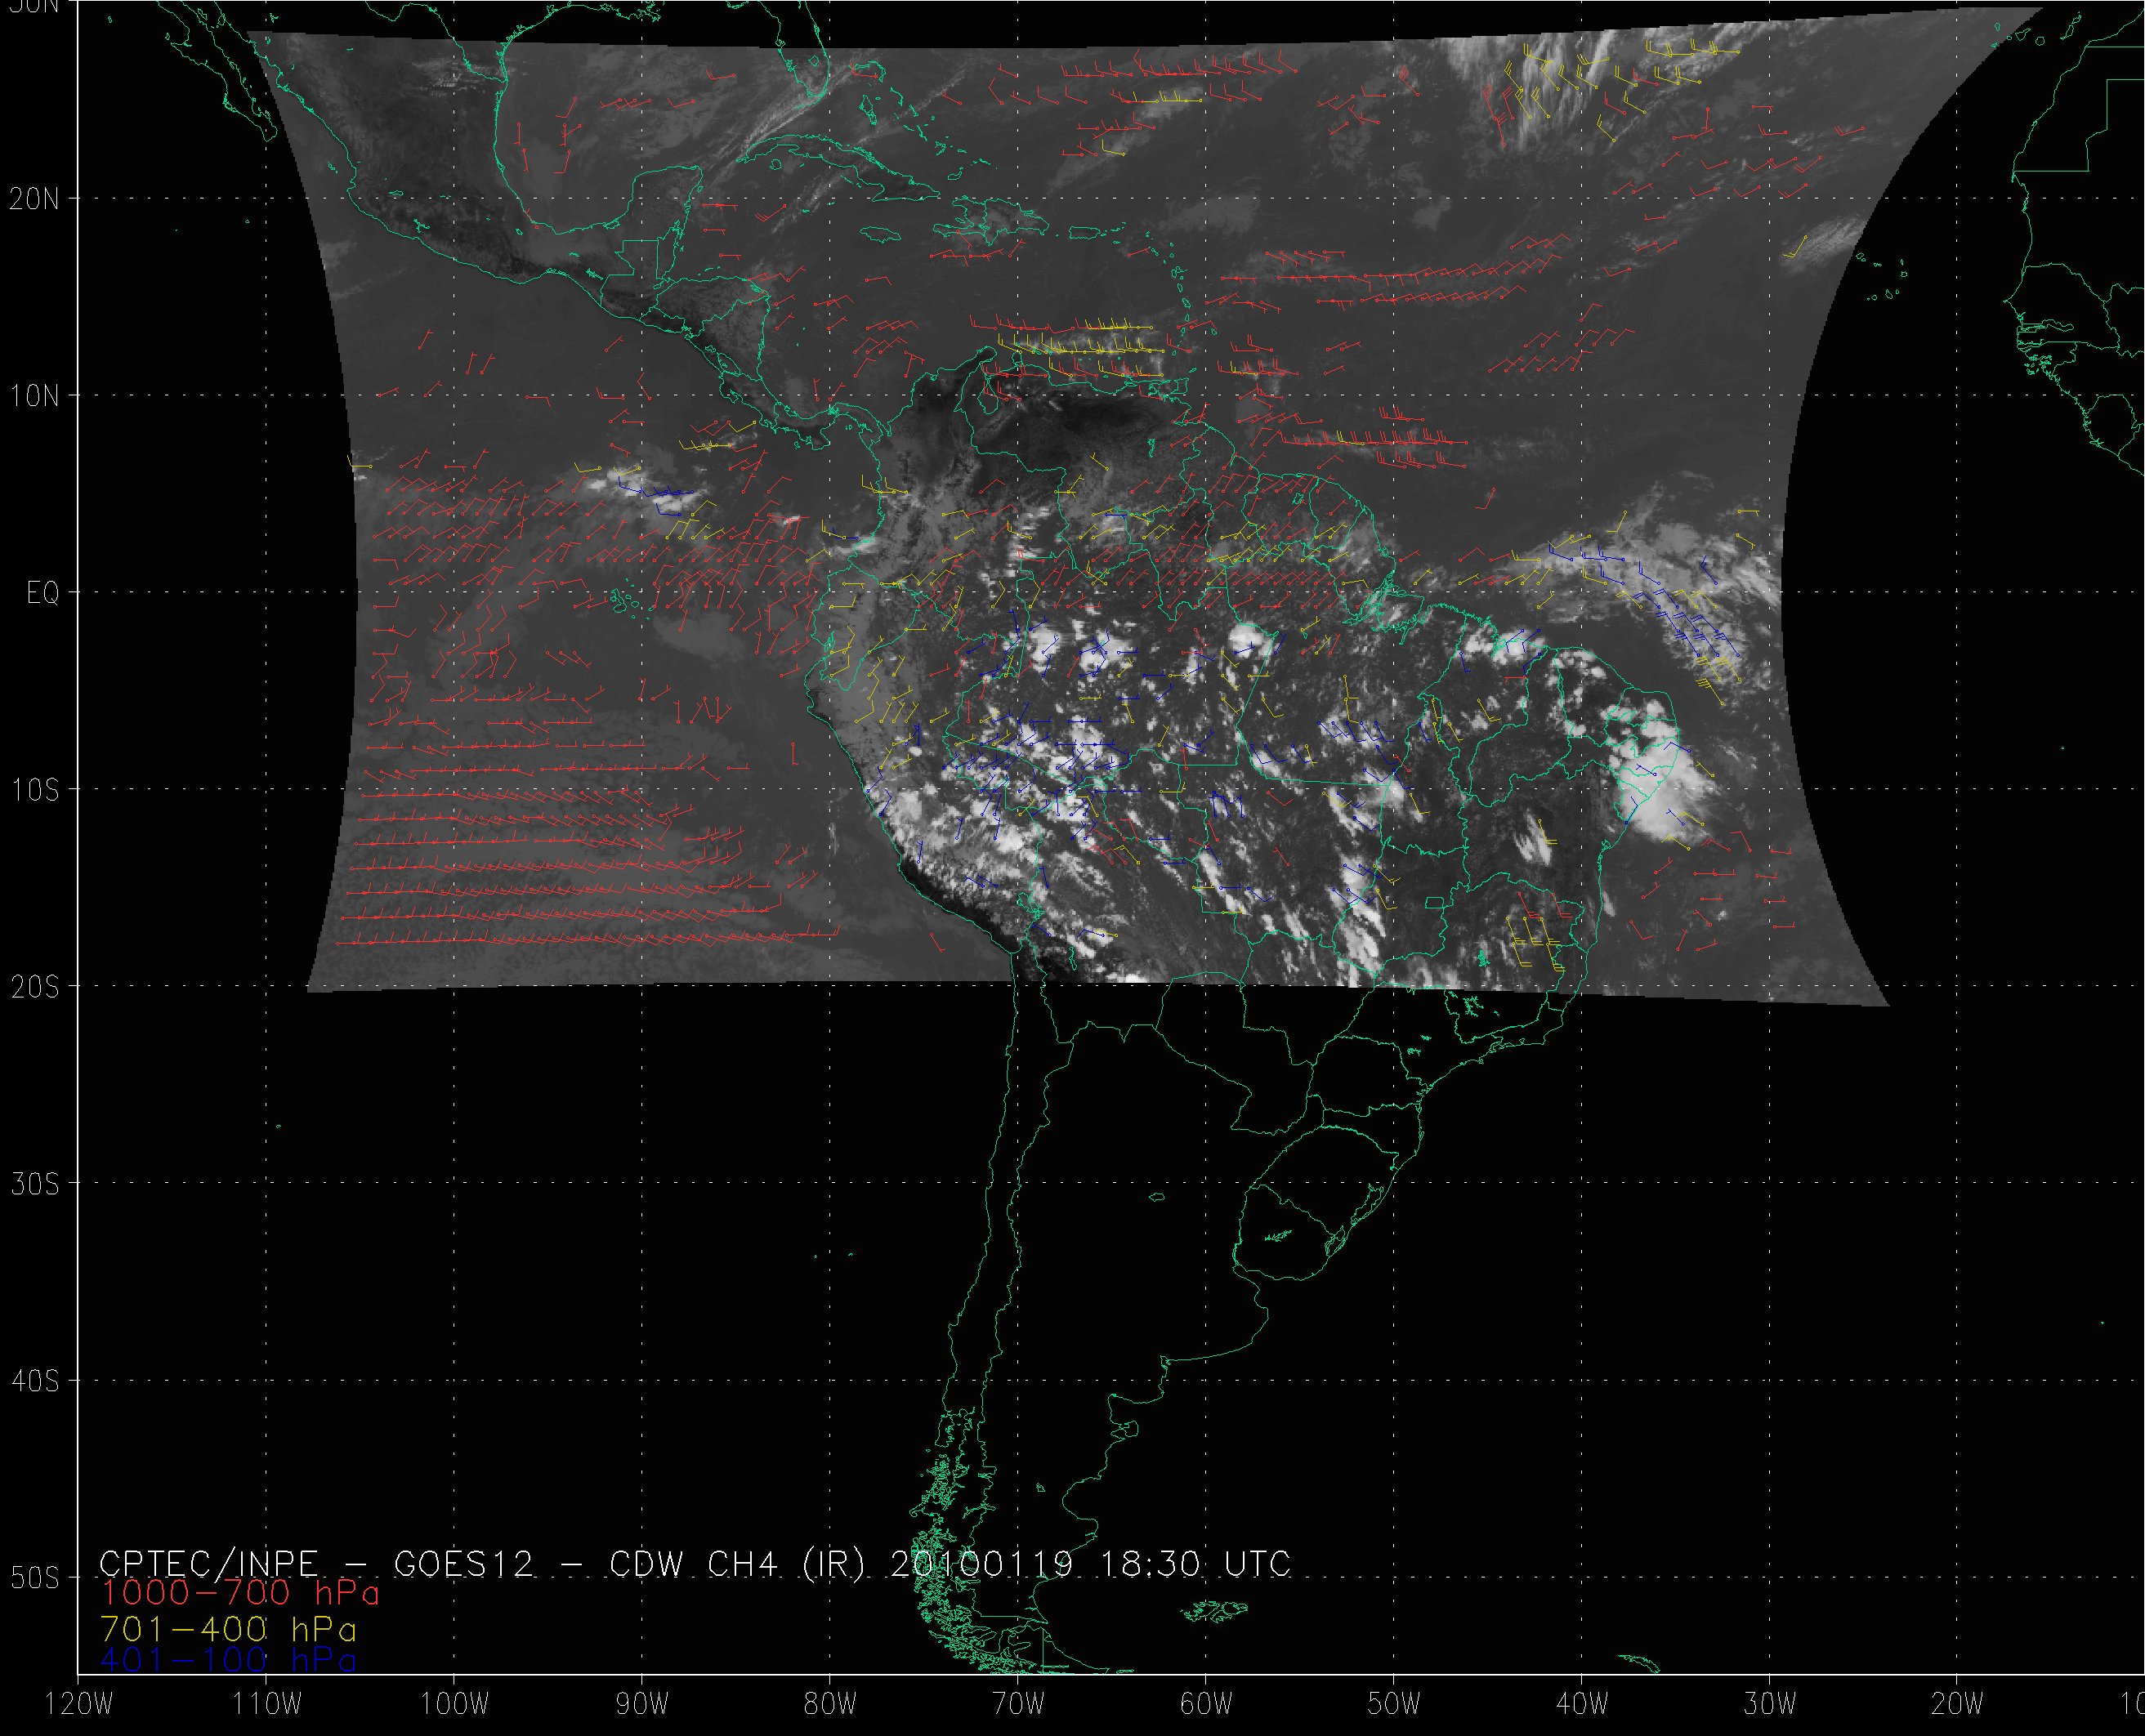Click the 60W longitude axis label
The height and width of the screenshot is (1736, 2145).
click(x=1206, y=1705)
